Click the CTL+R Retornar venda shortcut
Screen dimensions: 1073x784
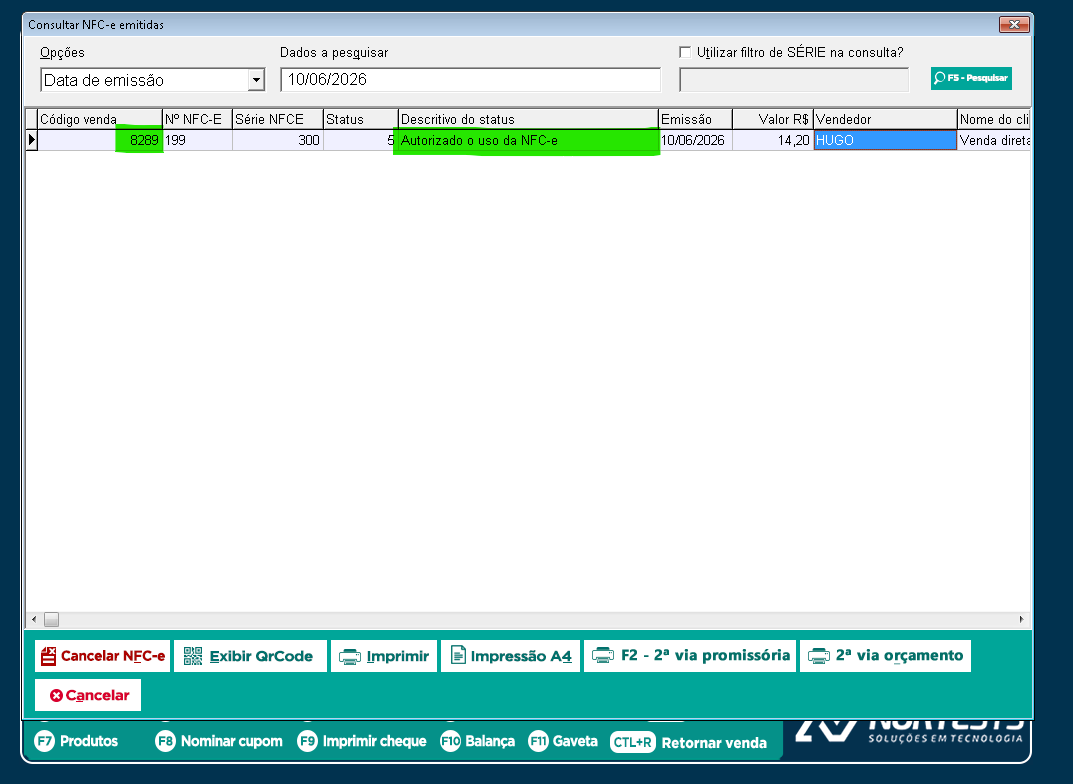point(688,742)
